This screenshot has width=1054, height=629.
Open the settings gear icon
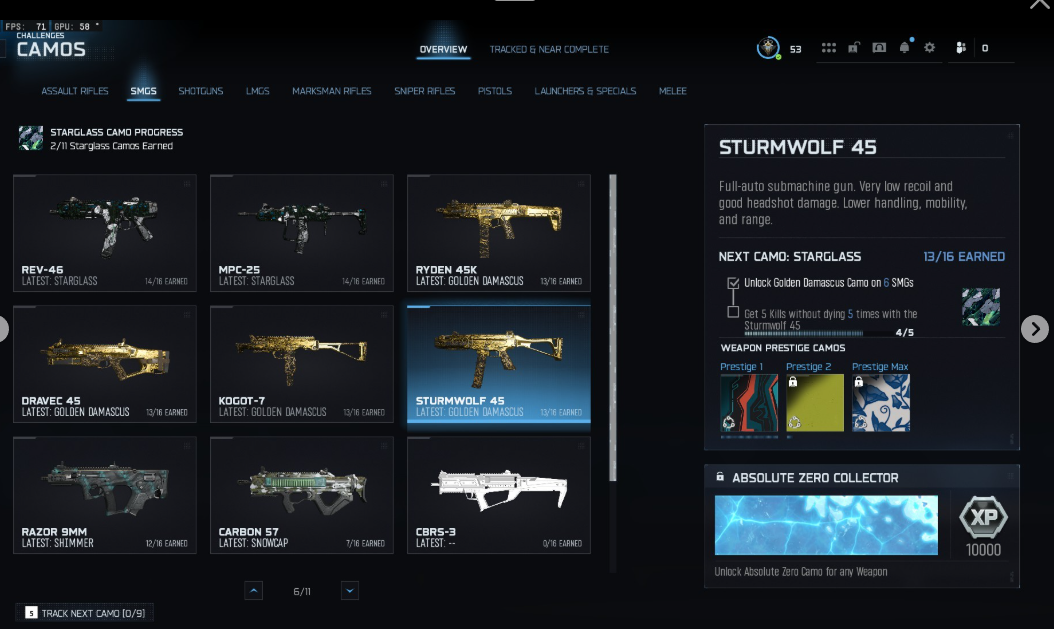pyautogui.click(x=930, y=48)
